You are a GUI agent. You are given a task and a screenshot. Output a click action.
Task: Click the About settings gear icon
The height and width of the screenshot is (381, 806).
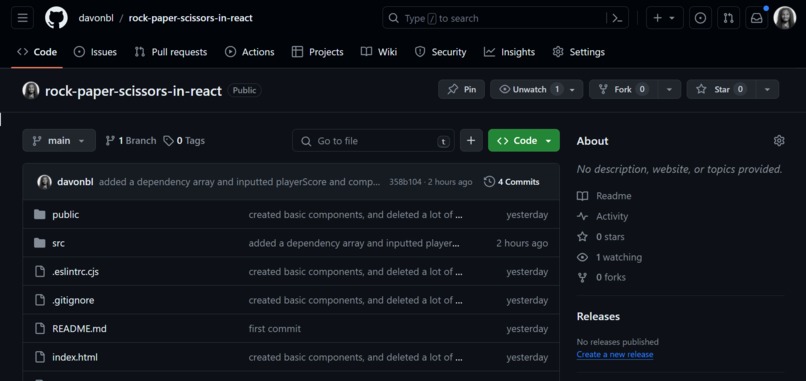(x=779, y=141)
